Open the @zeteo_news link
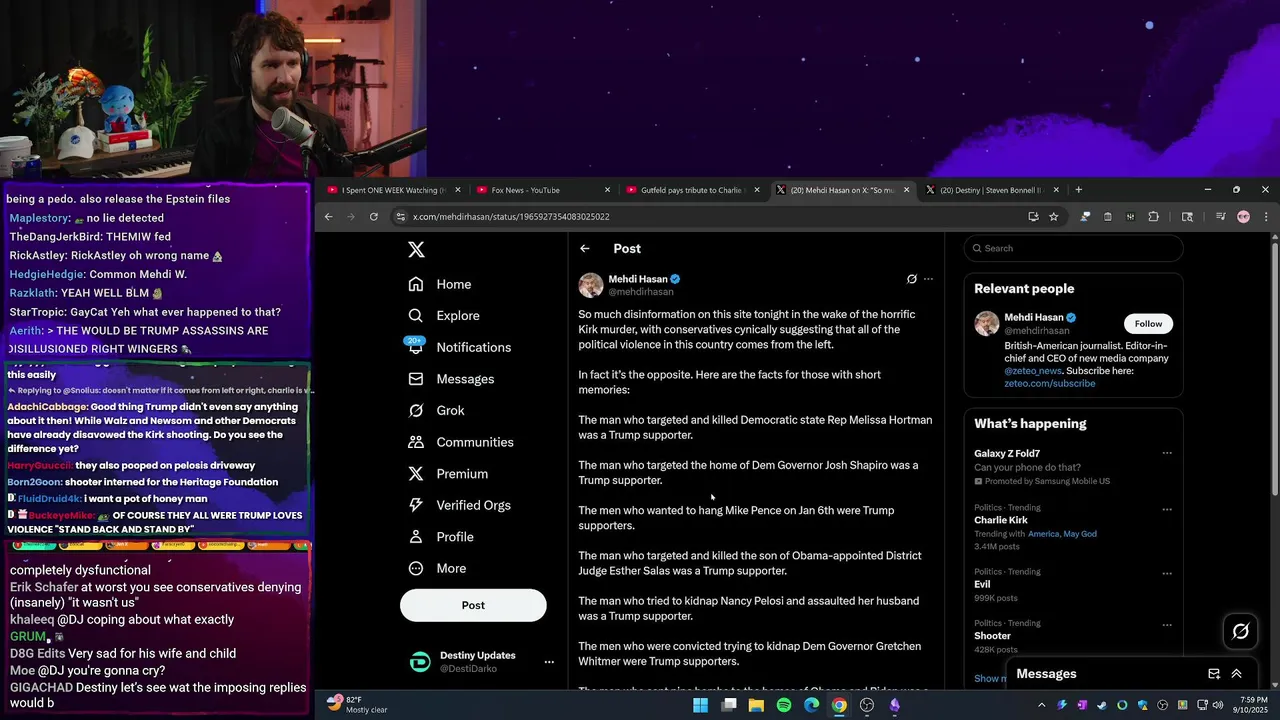This screenshot has height=720, width=1280. [1033, 371]
